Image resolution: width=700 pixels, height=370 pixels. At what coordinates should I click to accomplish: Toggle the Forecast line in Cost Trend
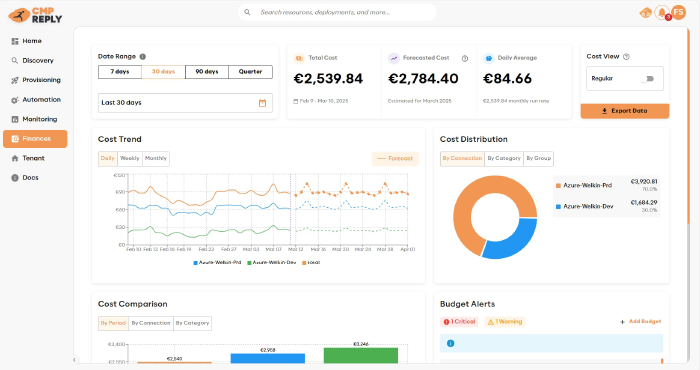click(x=395, y=158)
